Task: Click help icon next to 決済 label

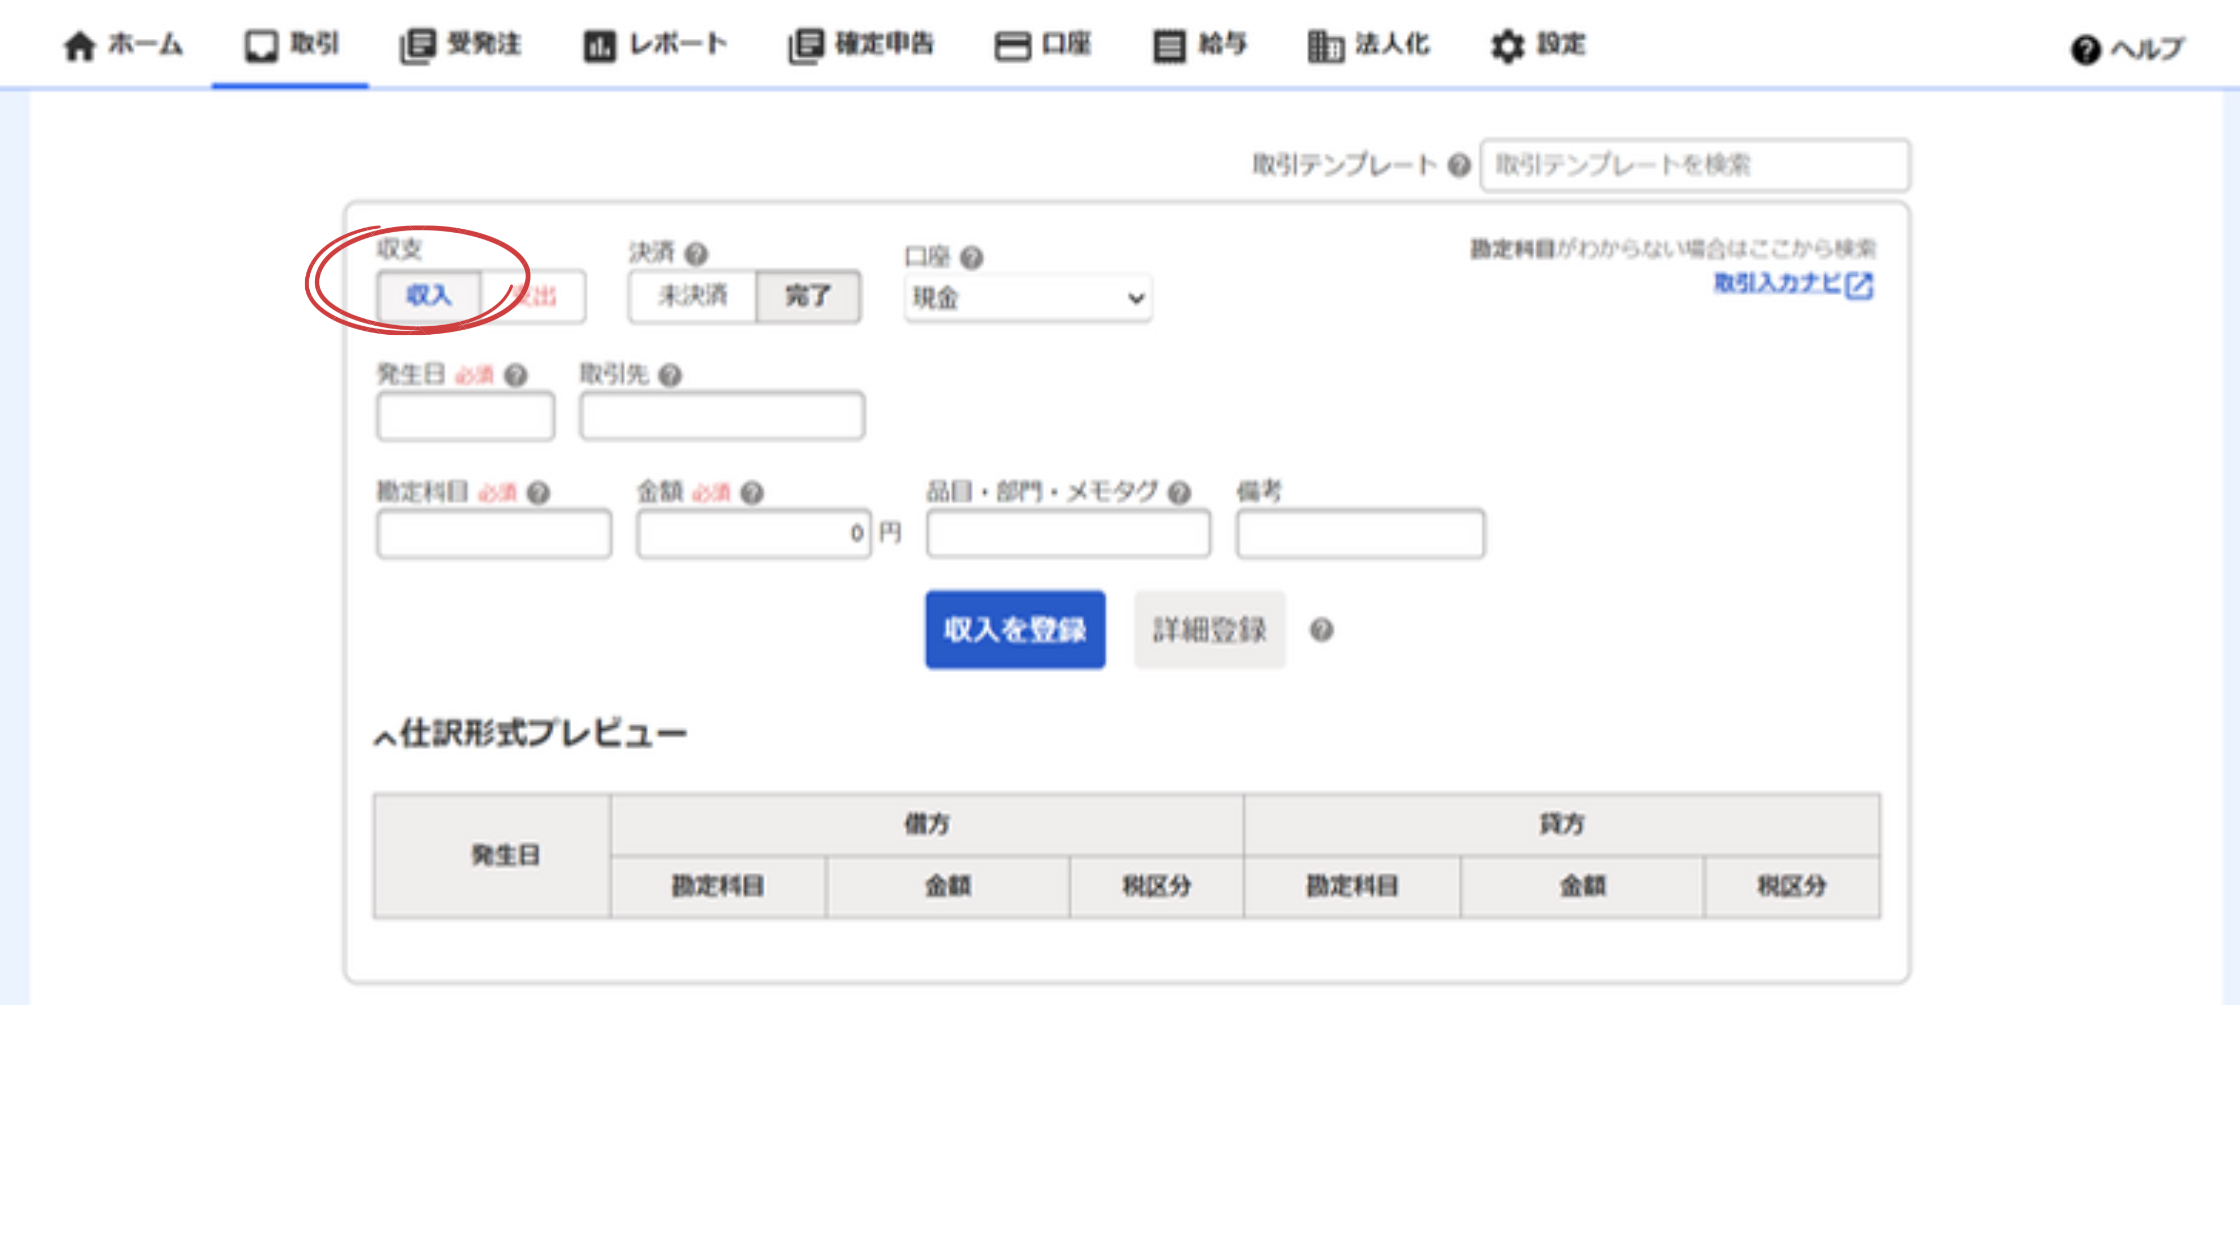Action: tap(697, 254)
